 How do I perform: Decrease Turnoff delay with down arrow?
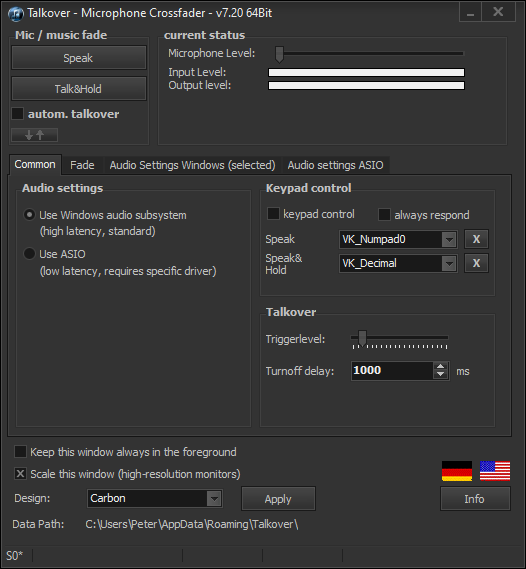tap(440, 374)
